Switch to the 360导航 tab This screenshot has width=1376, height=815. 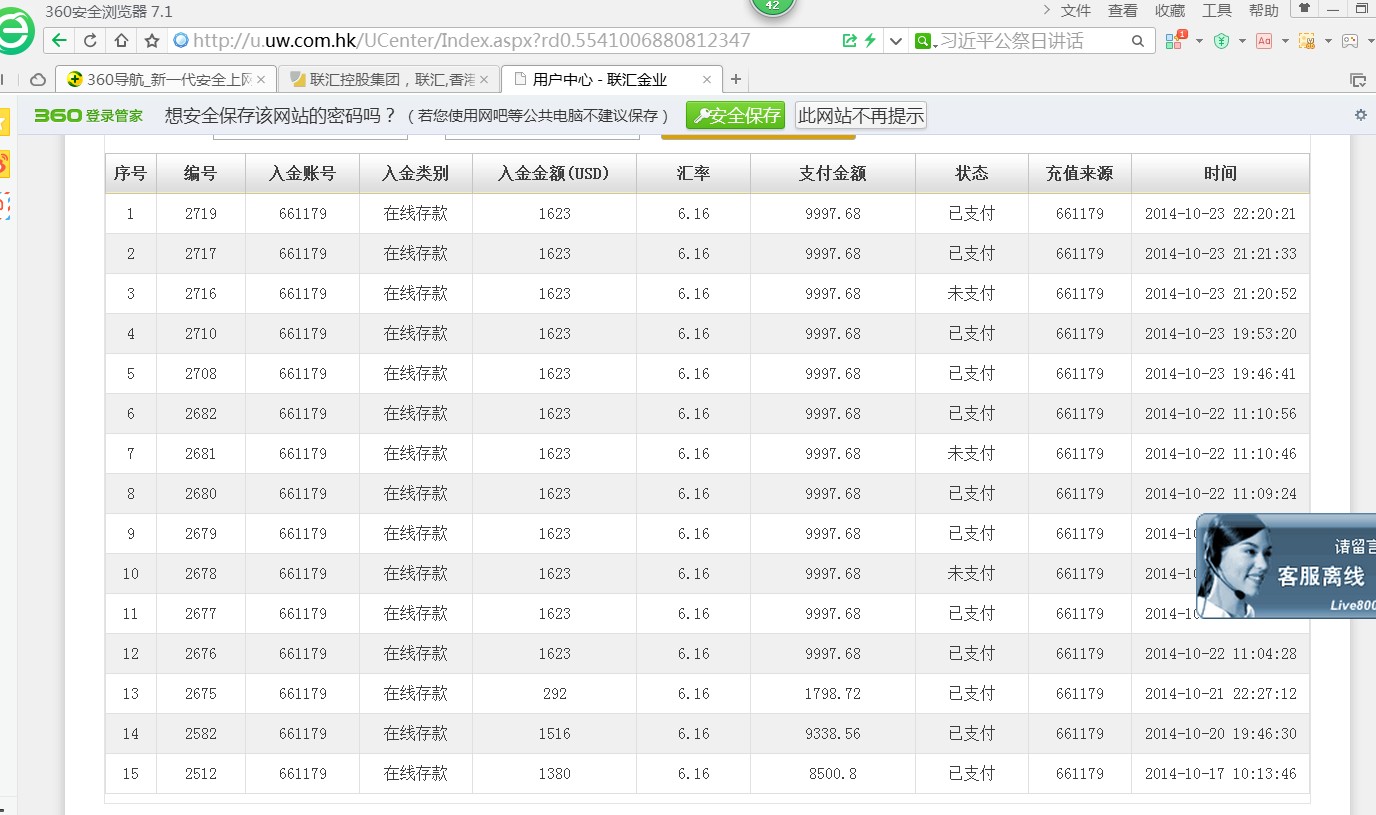point(167,79)
